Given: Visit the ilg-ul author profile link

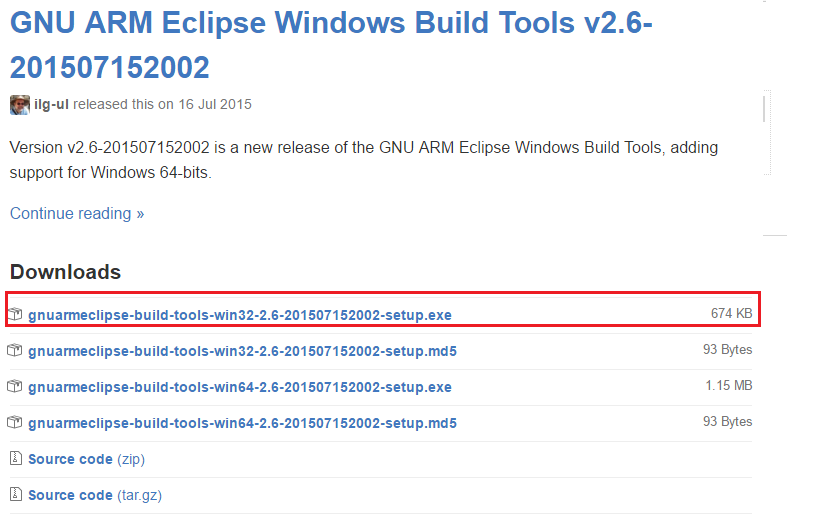Looking at the screenshot, I should click(52, 104).
